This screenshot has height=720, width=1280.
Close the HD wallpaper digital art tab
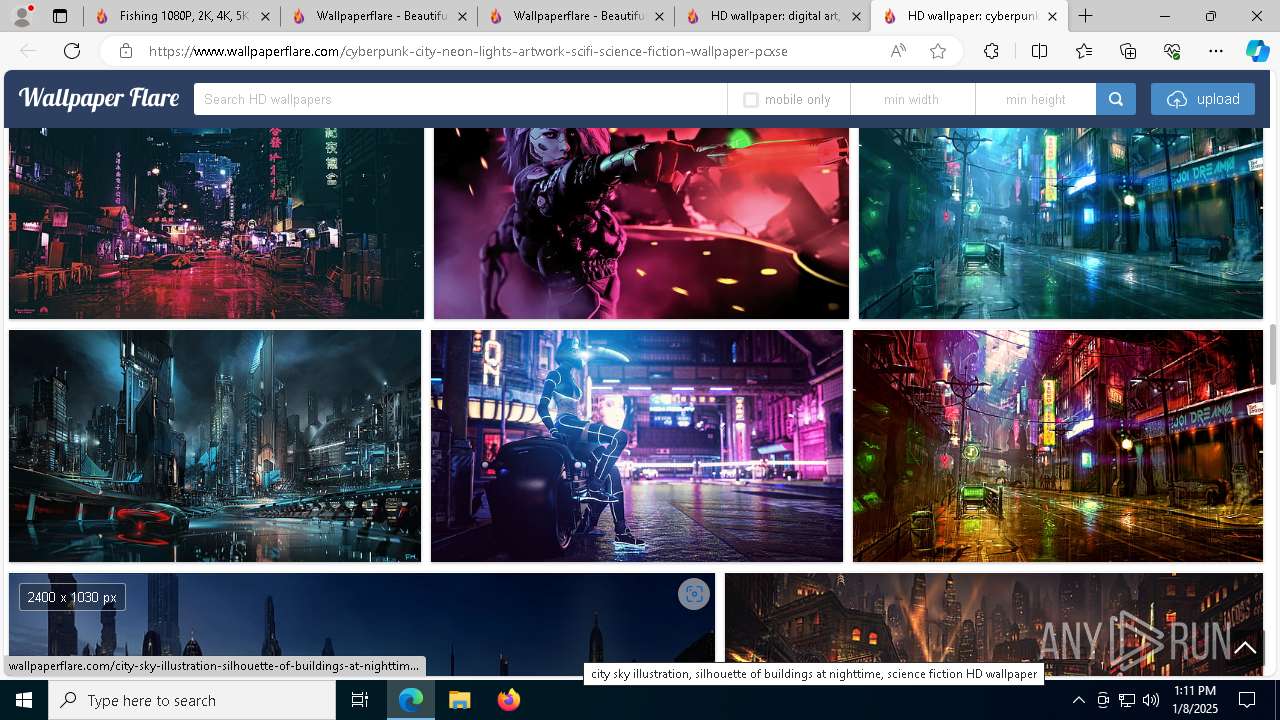(856, 16)
